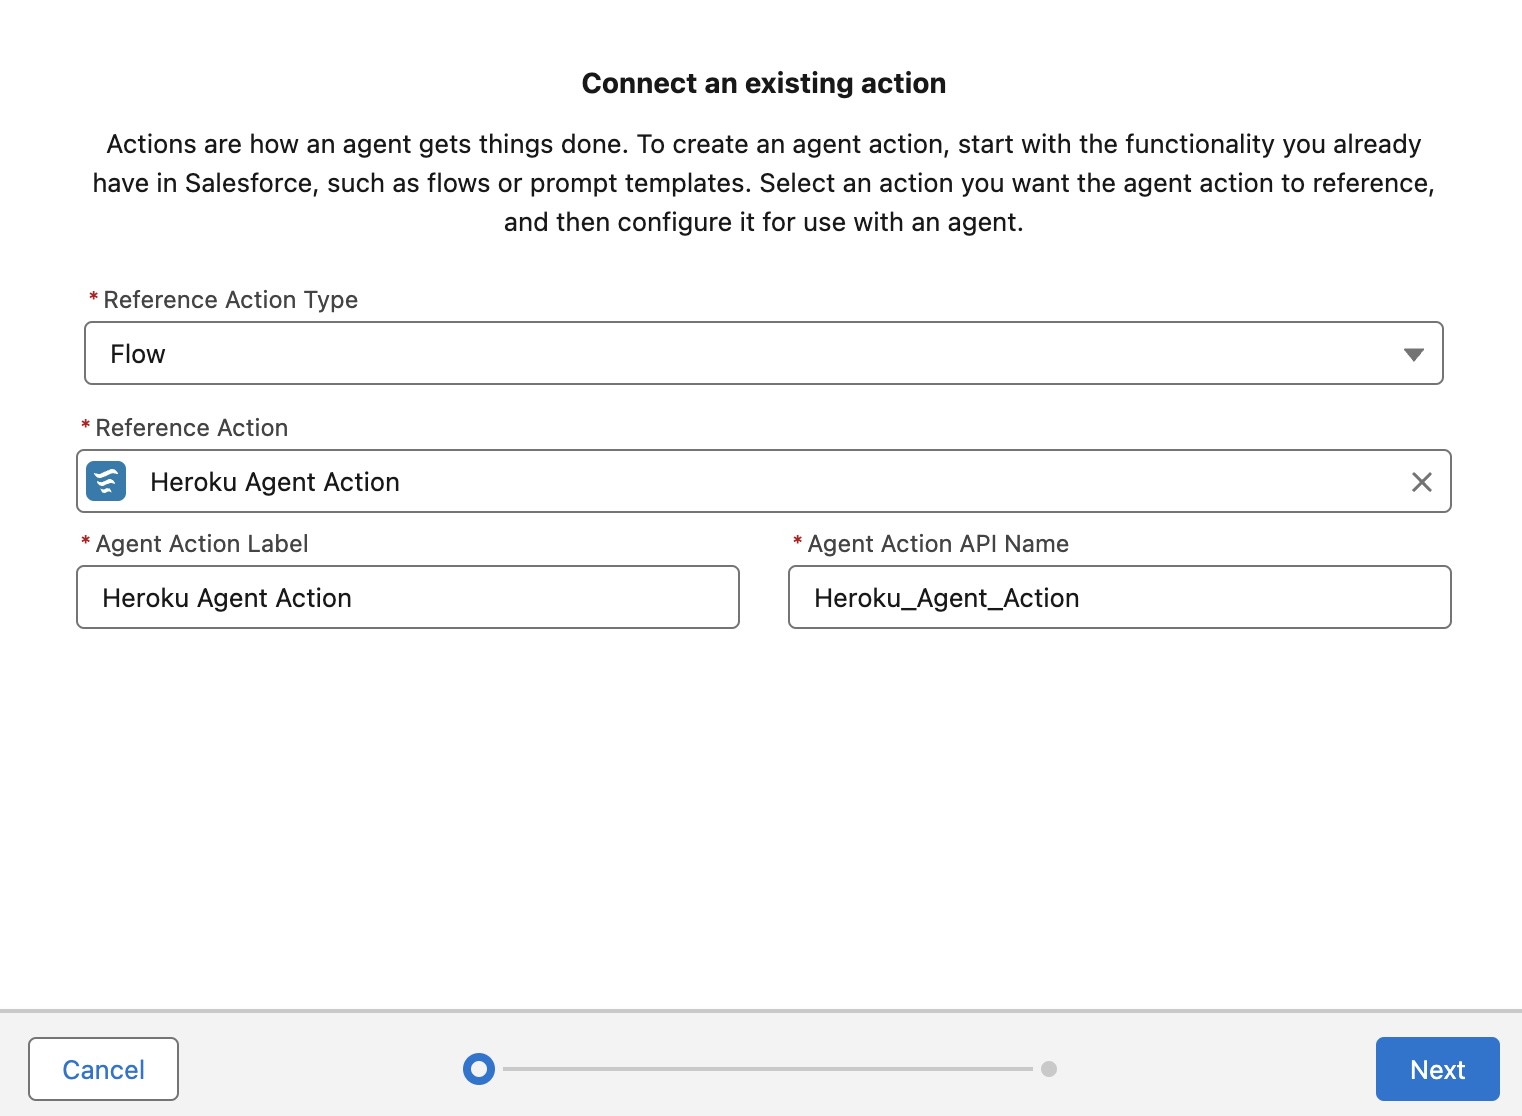The width and height of the screenshot is (1522, 1116).
Task: Select the second step progress dot
Action: pyautogui.click(x=1048, y=1069)
